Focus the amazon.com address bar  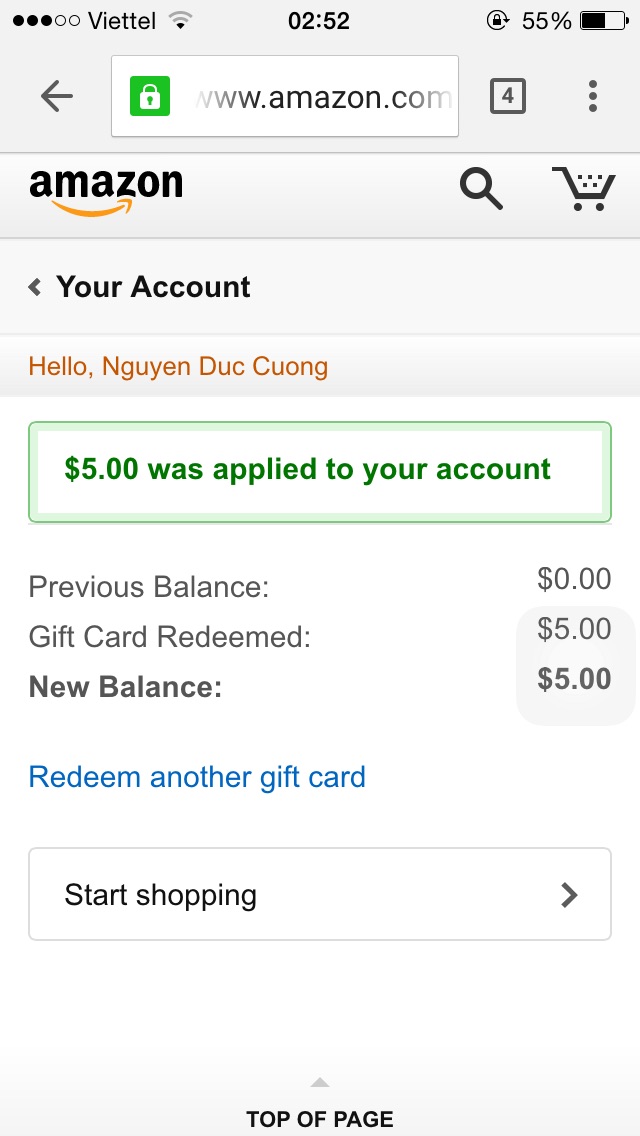[x=320, y=97]
